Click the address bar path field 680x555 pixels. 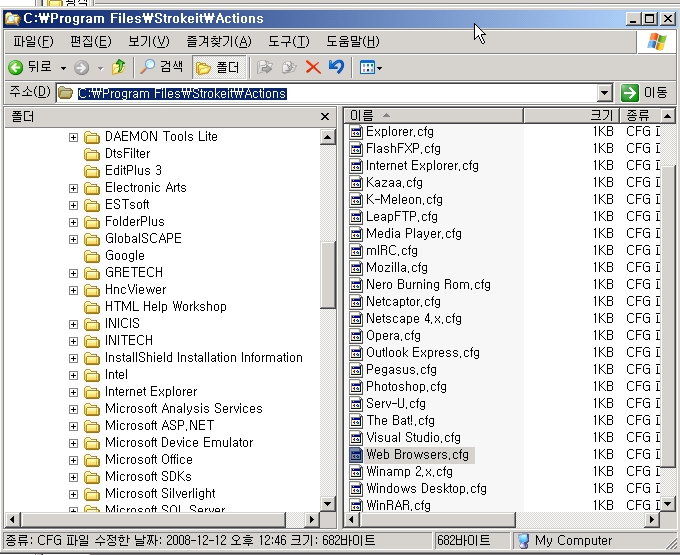coord(327,93)
